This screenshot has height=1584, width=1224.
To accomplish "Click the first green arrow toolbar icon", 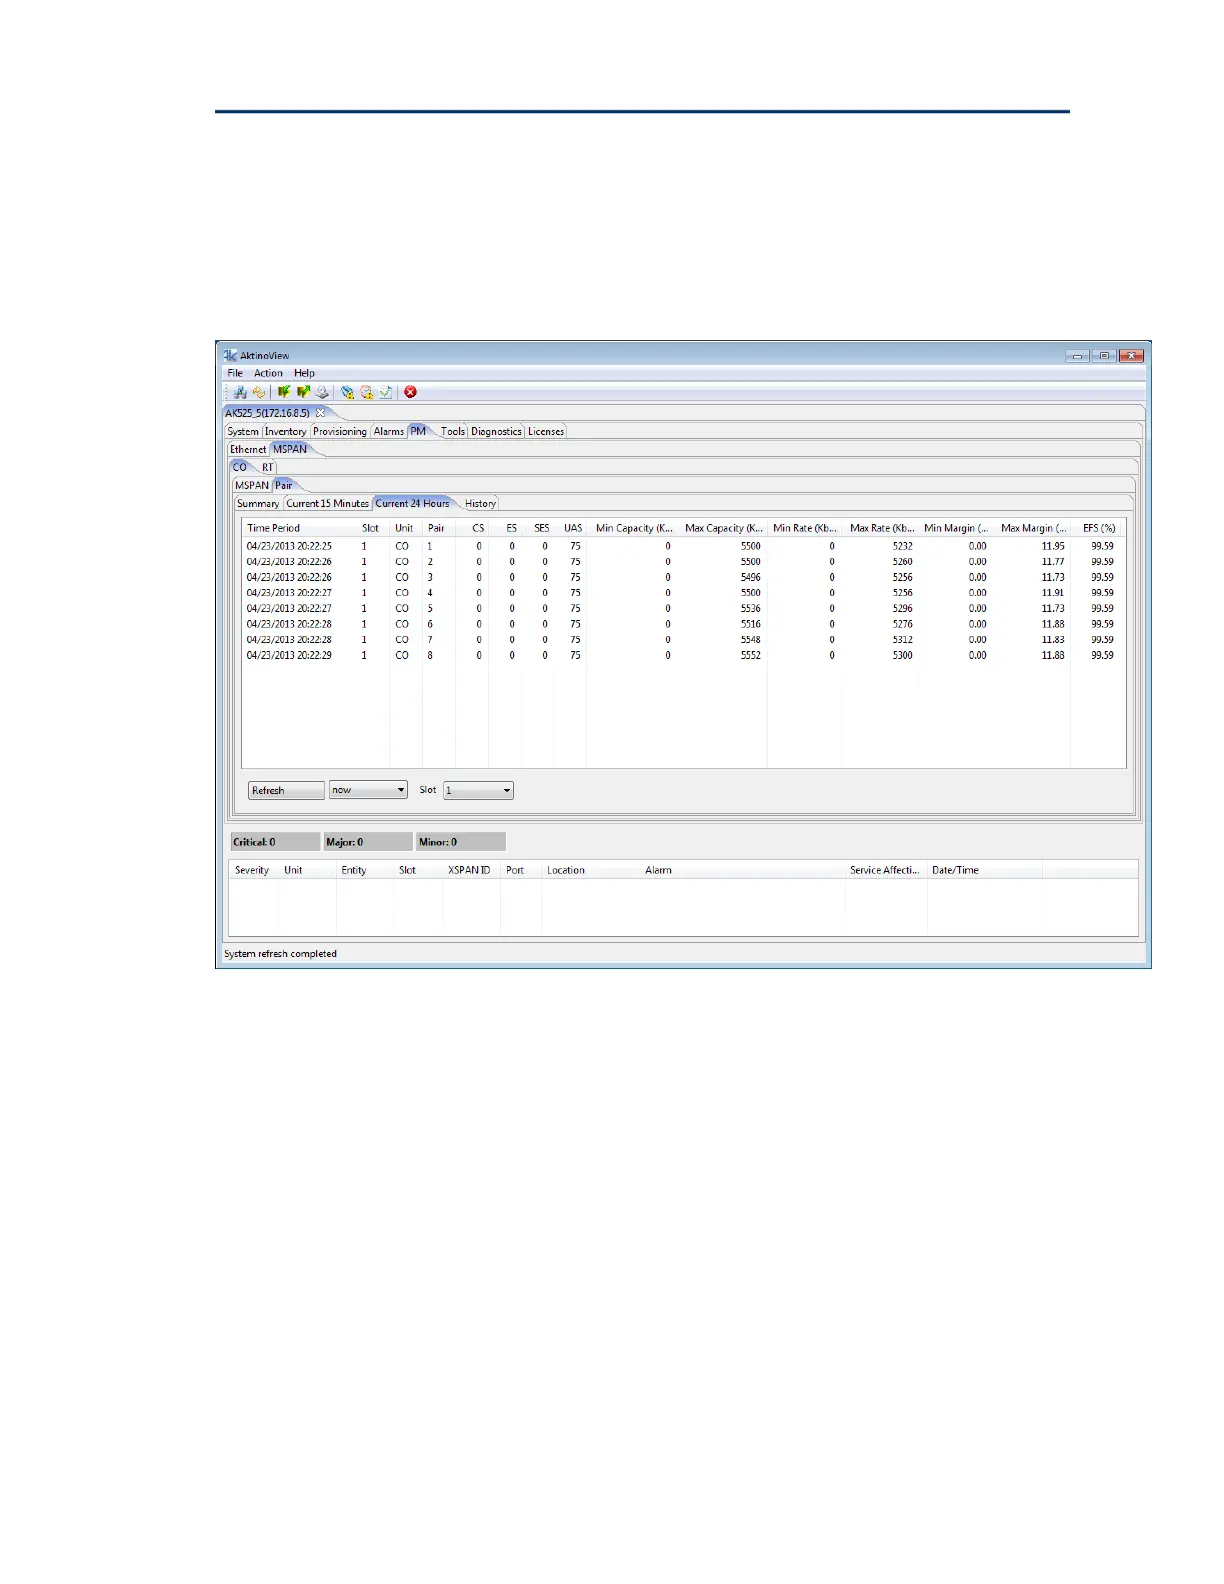I will [x=284, y=393].
